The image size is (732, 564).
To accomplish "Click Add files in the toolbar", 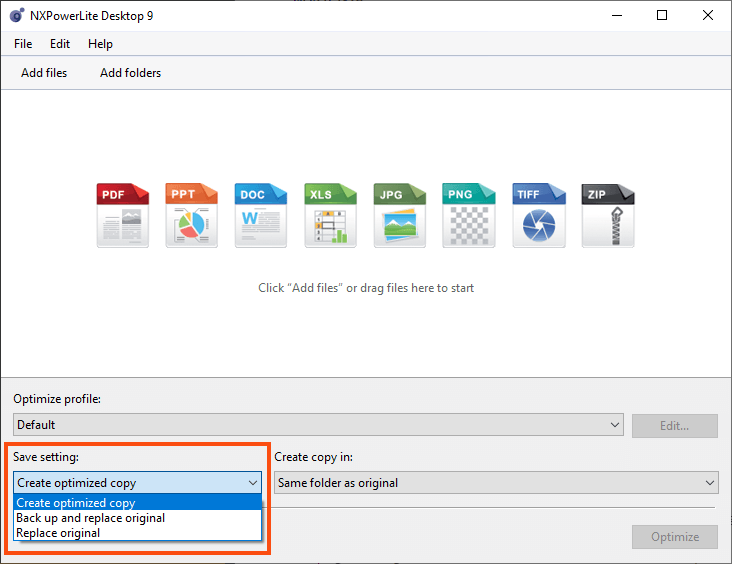I will coord(44,73).
